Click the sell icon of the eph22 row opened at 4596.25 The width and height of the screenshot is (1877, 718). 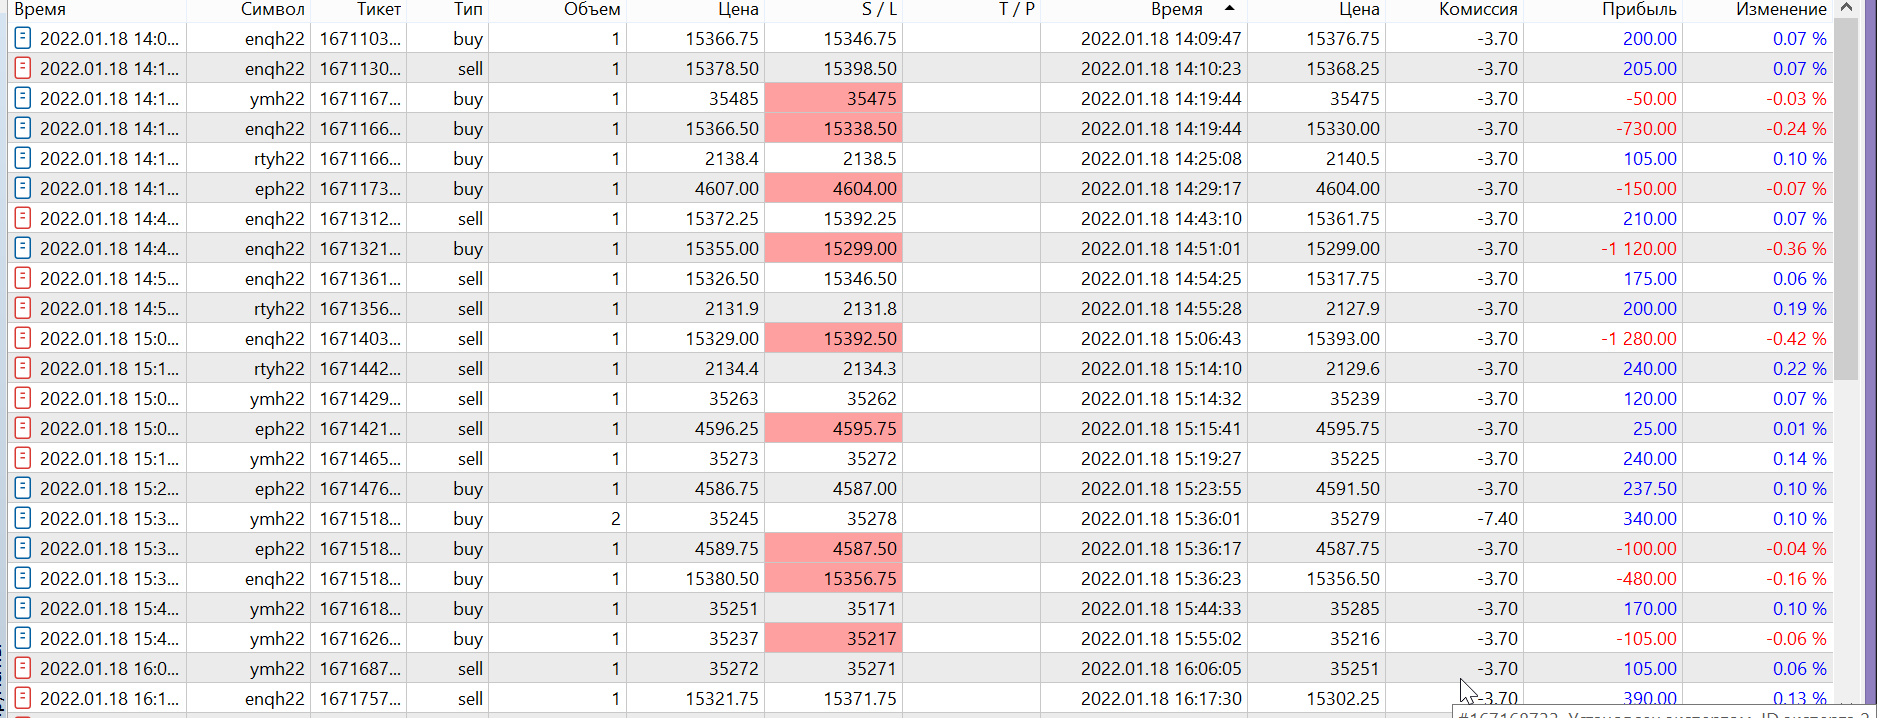click(22, 428)
